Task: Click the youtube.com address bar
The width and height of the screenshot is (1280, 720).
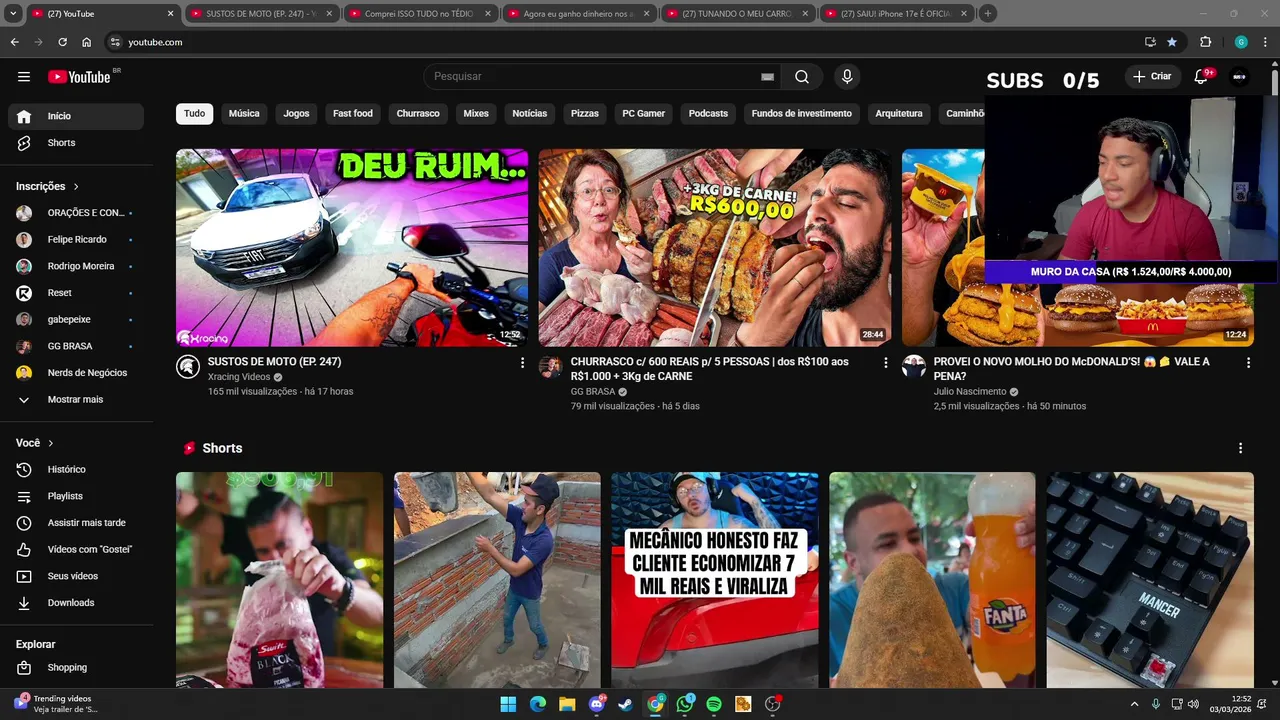Action: tap(620, 42)
